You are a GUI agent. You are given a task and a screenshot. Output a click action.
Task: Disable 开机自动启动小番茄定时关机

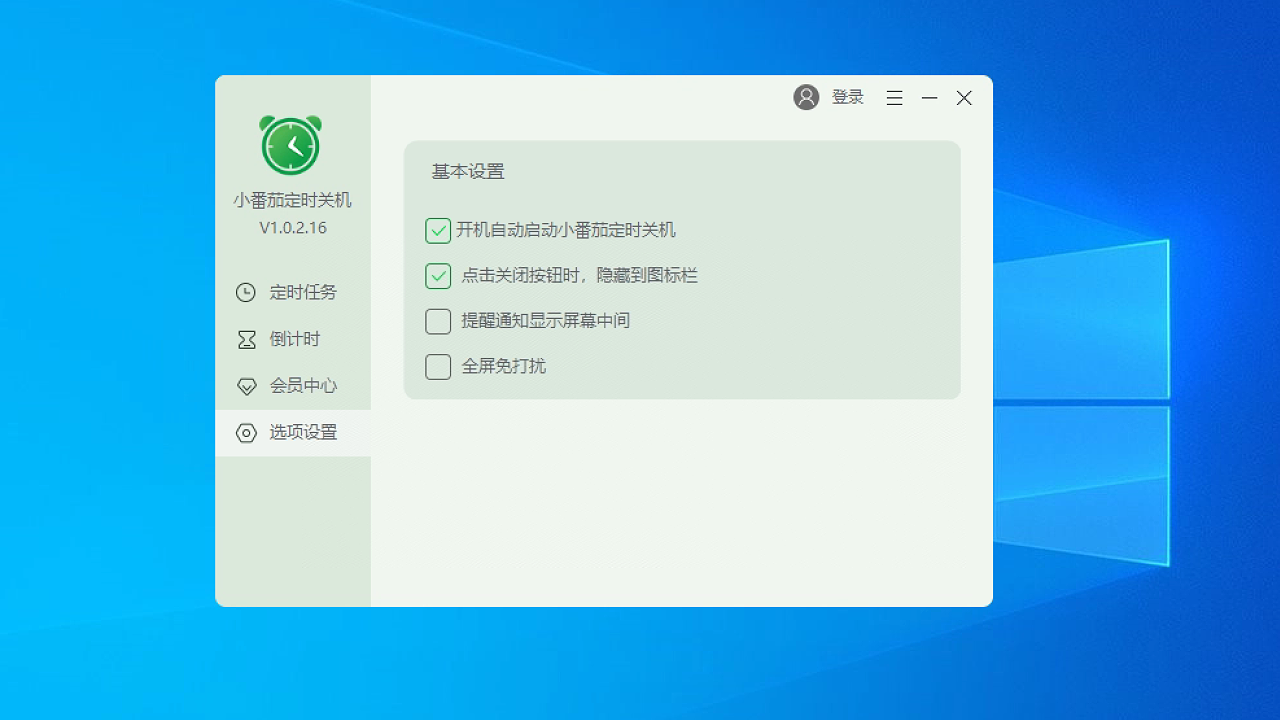(437, 230)
